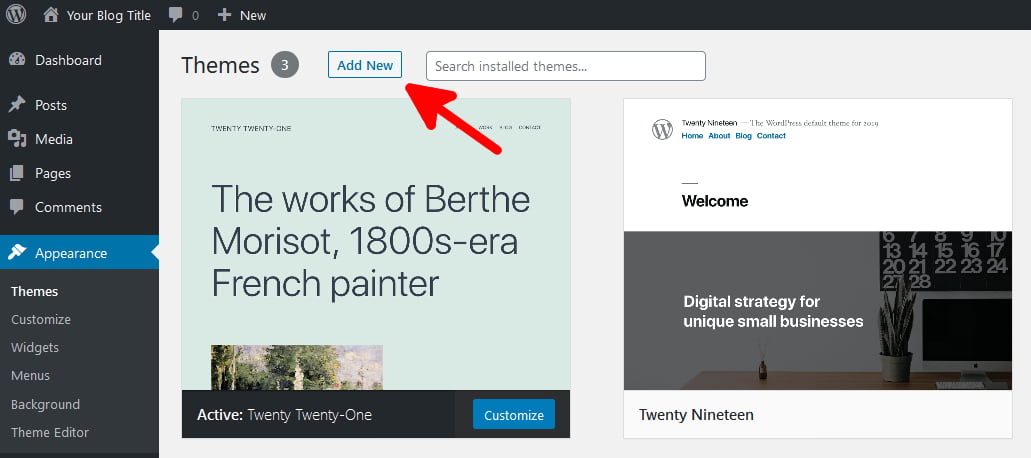The height and width of the screenshot is (458, 1031).
Task: Click the Comments speech bubble sidebar icon
Action: (x=17, y=207)
